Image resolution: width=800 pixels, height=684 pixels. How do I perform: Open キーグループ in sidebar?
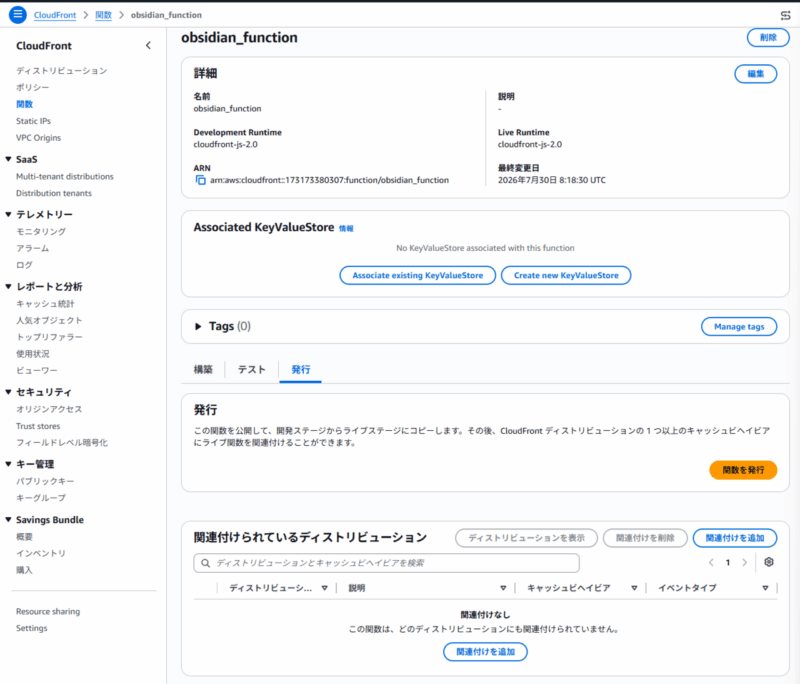[41, 498]
